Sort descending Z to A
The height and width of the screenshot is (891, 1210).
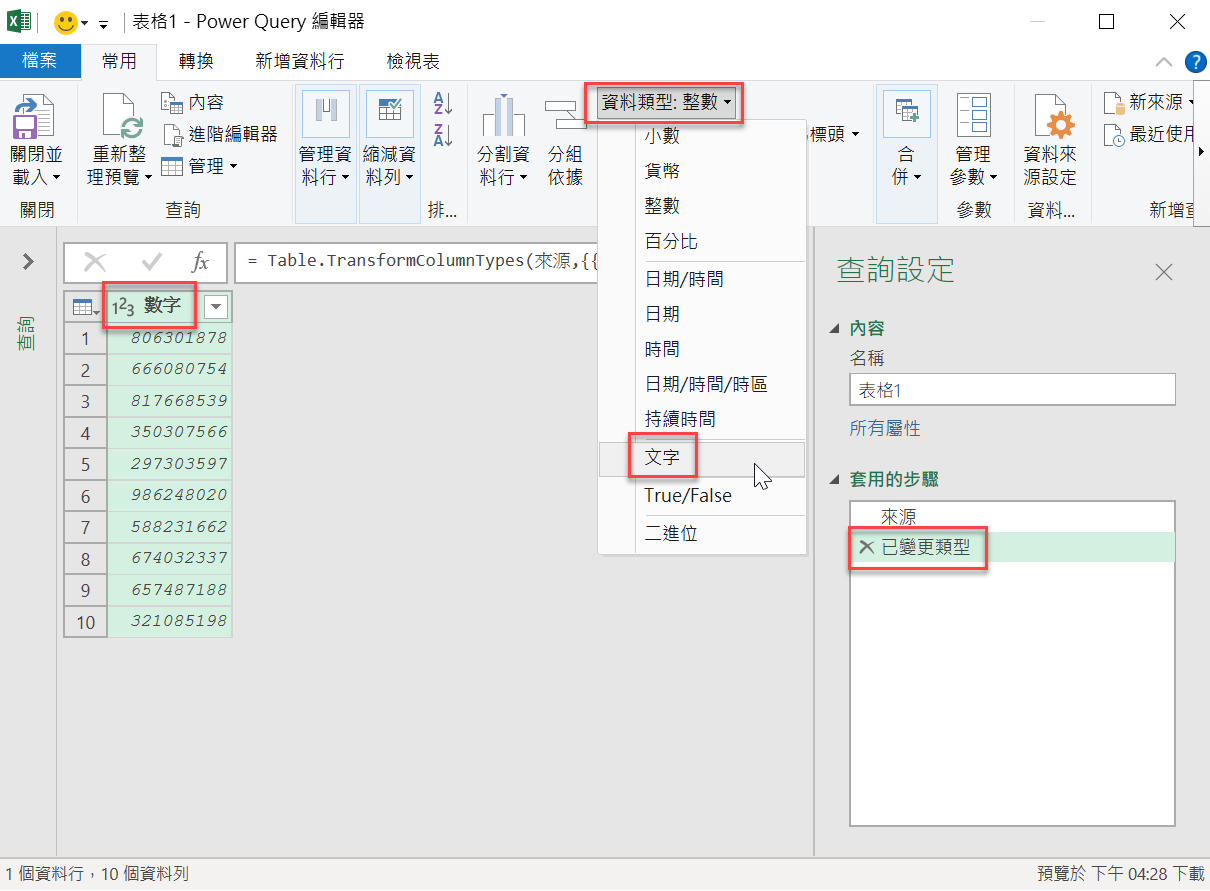(443, 134)
